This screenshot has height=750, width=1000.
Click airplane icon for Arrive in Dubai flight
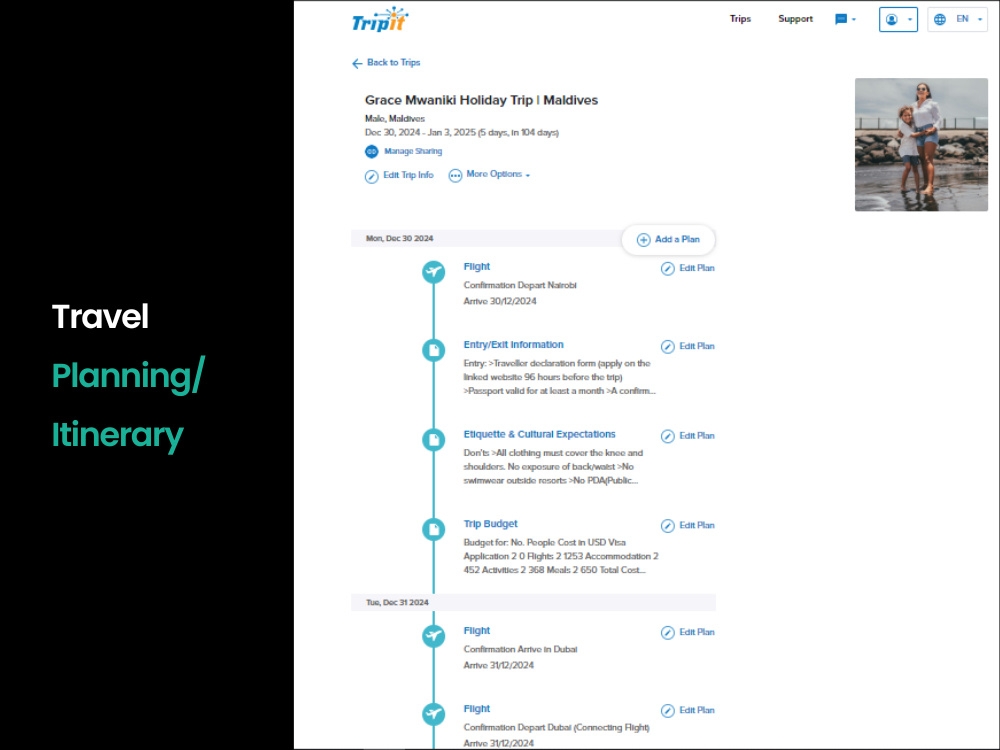(434, 636)
